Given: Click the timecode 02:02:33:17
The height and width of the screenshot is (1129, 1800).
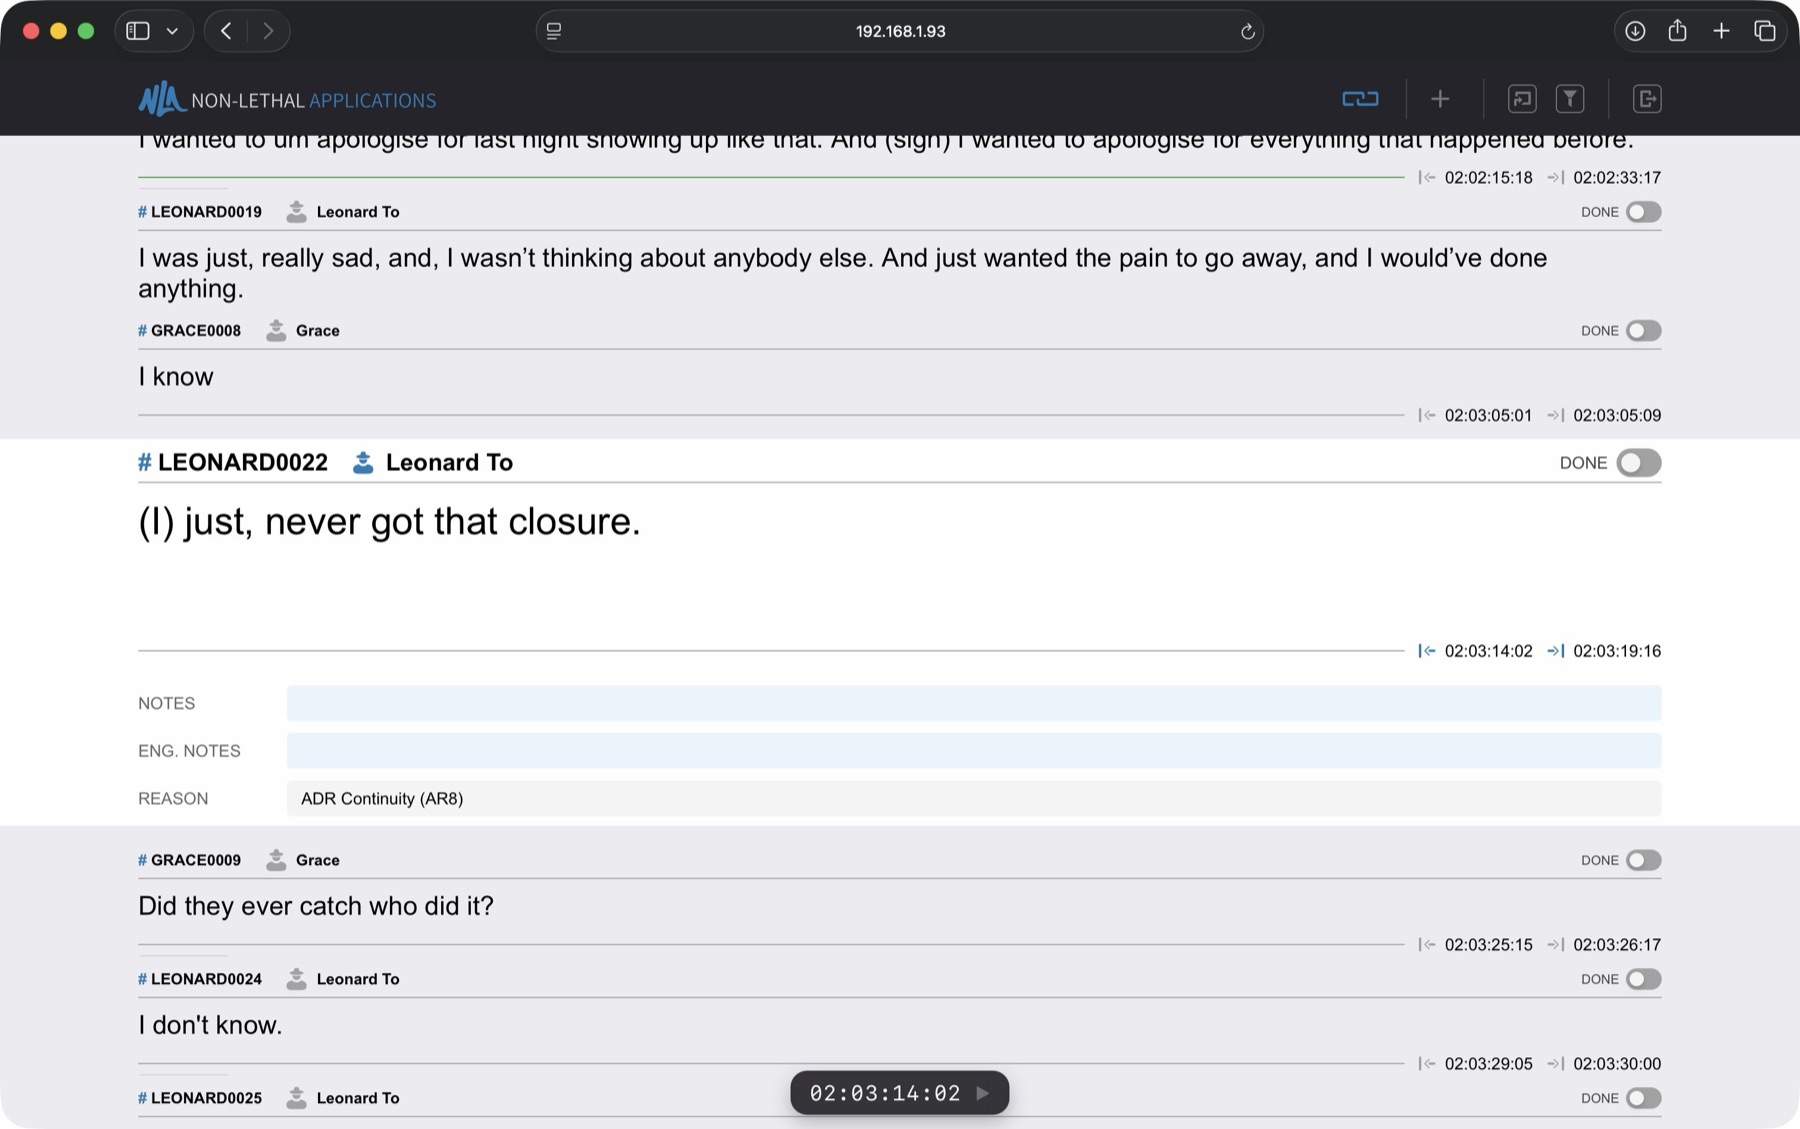Looking at the screenshot, I should pyautogui.click(x=1617, y=177).
